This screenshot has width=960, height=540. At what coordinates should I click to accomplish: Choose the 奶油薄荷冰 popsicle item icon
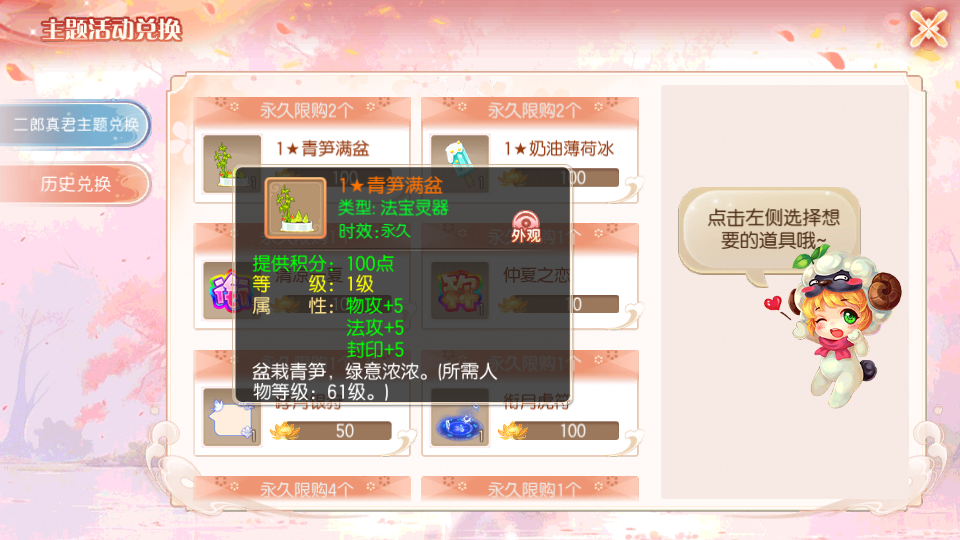click(460, 163)
